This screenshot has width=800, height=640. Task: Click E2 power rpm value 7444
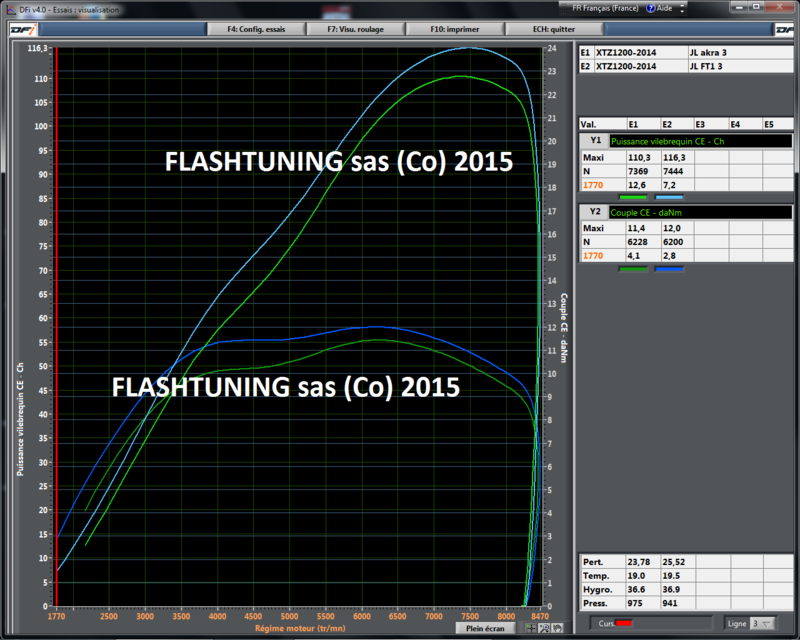(678, 171)
